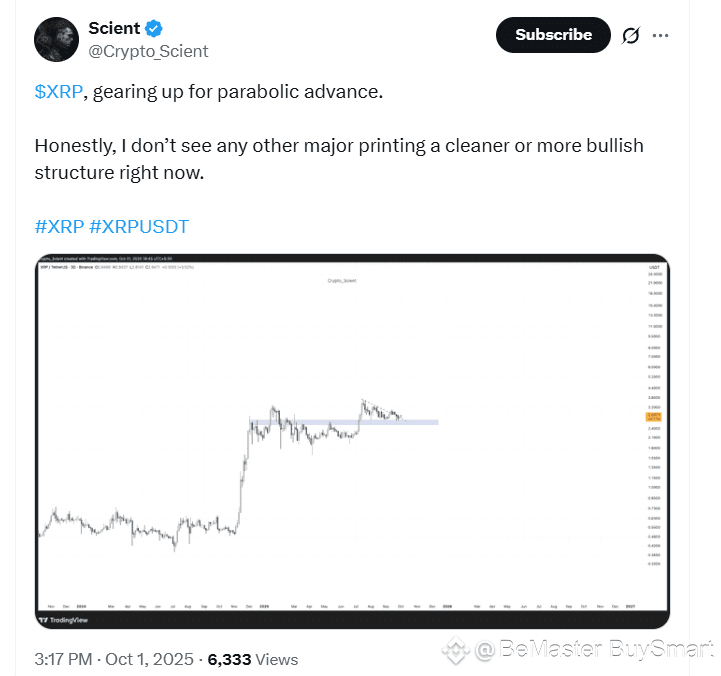Click the blue verified badge
This screenshot has height=676, width=721.
[x=154, y=29]
